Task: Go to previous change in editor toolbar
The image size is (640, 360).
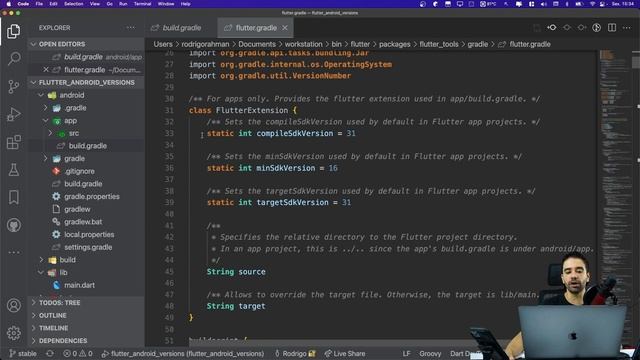Action: [552, 28]
